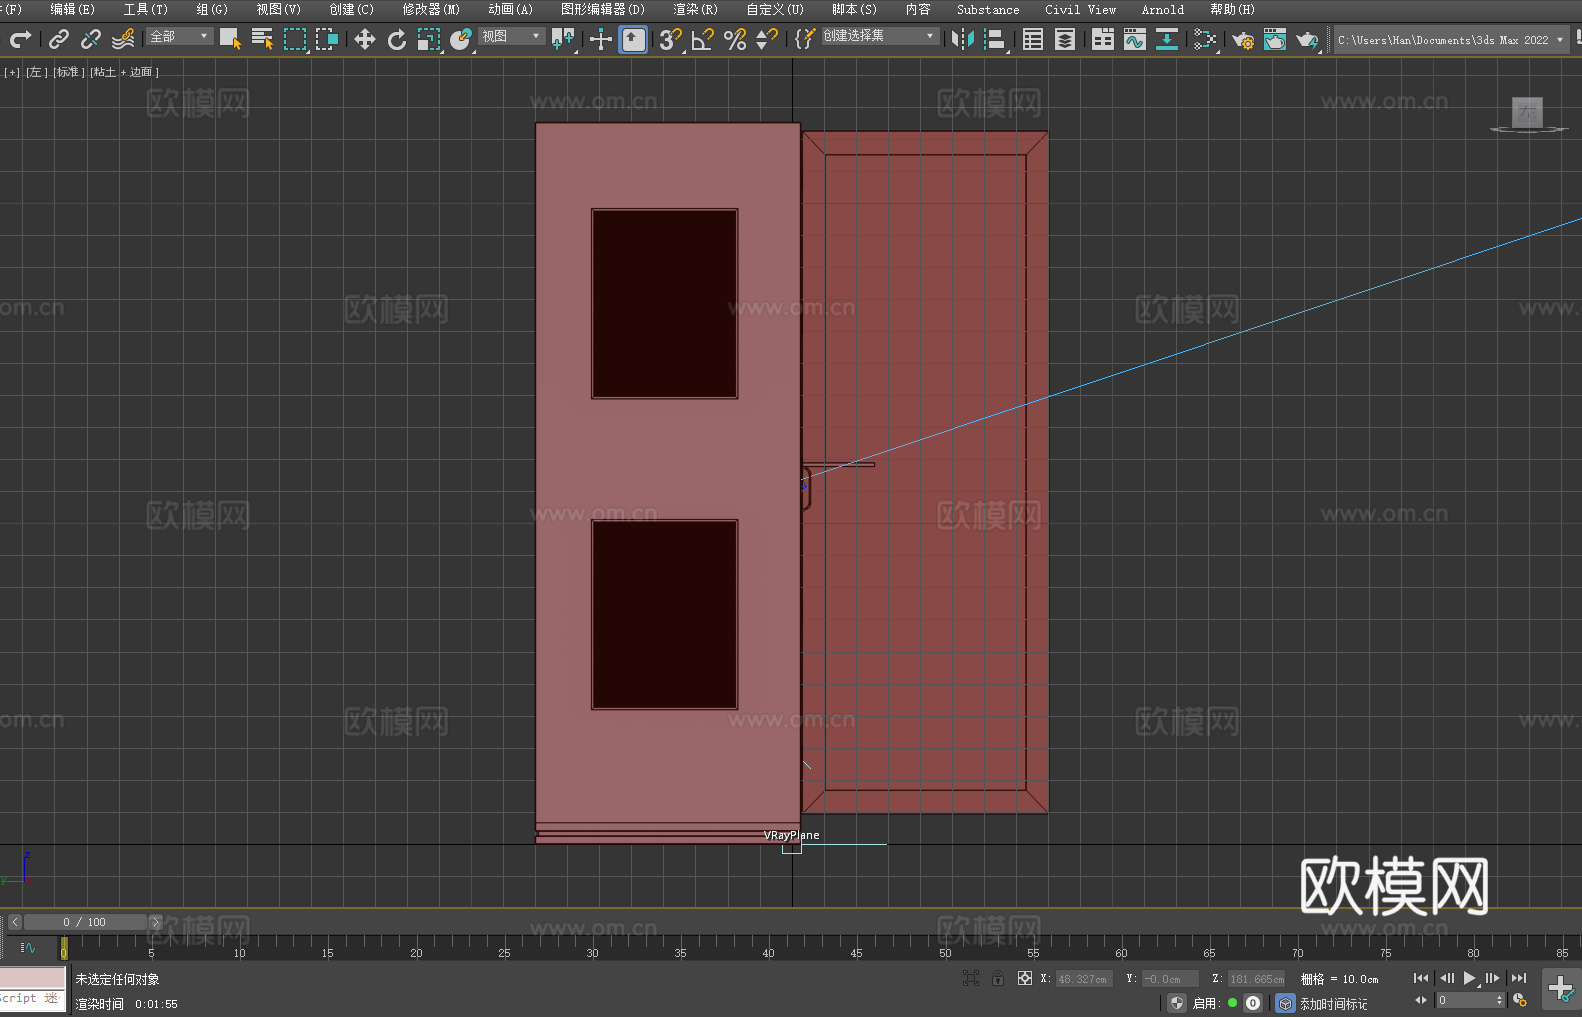This screenshot has height=1017, width=1582.
Task: Click the Play Animation button
Action: click(1469, 978)
